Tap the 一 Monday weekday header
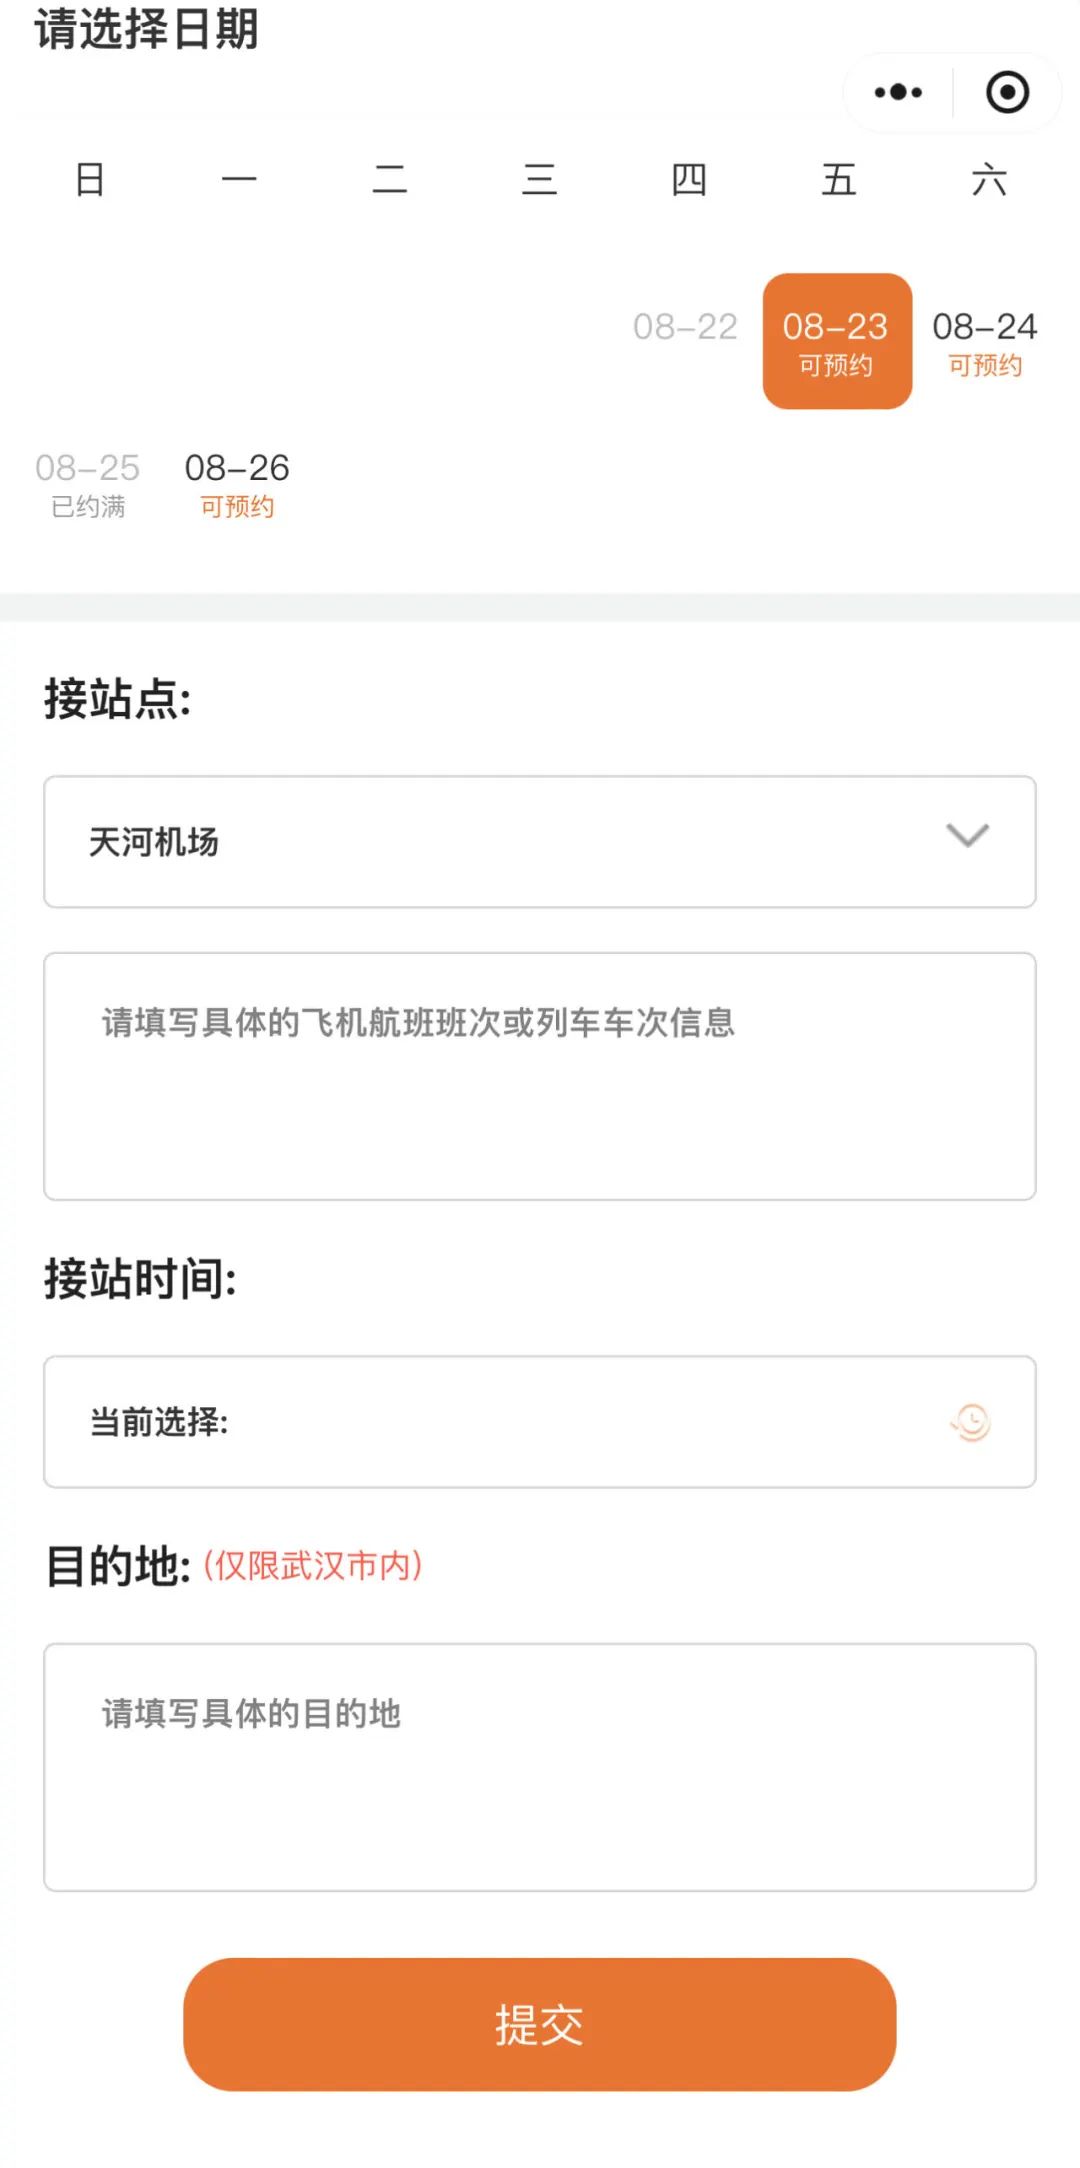The height and width of the screenshot is (2168, 1080). click(x=239, y=180)
